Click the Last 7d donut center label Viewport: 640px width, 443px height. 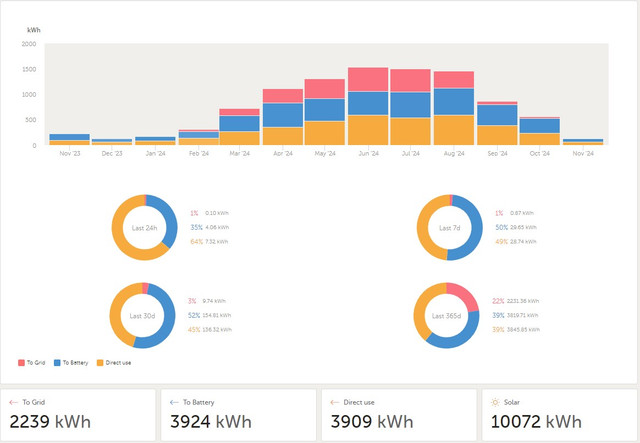[x=449, y=228]
